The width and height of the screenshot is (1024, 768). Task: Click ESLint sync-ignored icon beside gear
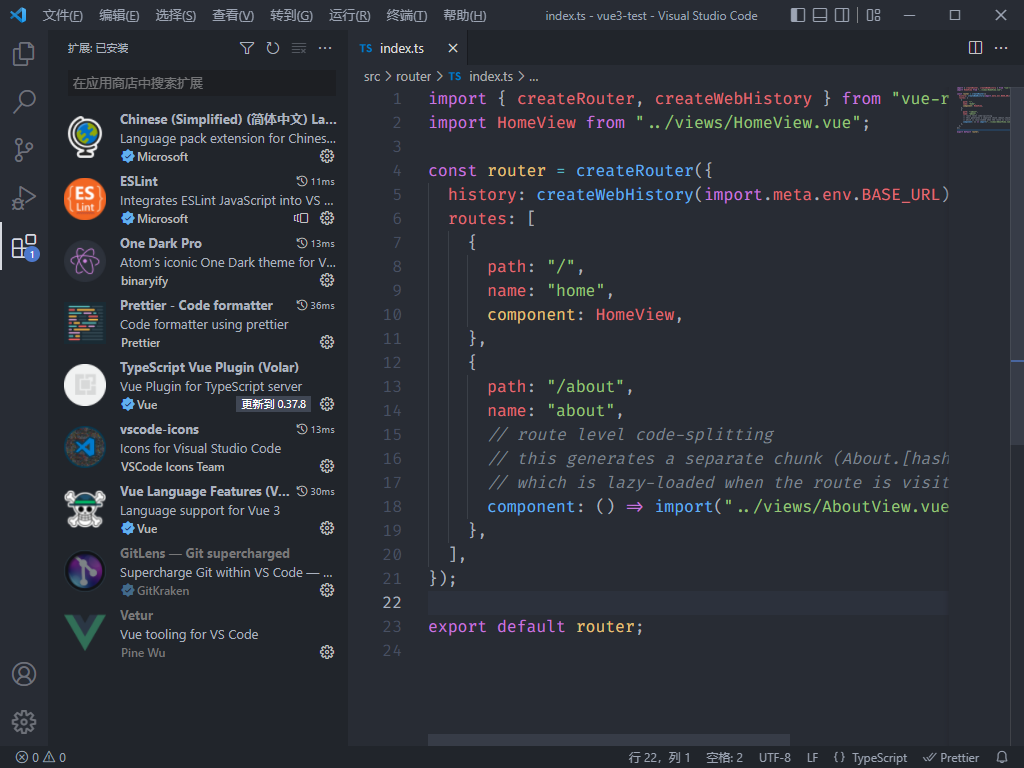point(301,218)
